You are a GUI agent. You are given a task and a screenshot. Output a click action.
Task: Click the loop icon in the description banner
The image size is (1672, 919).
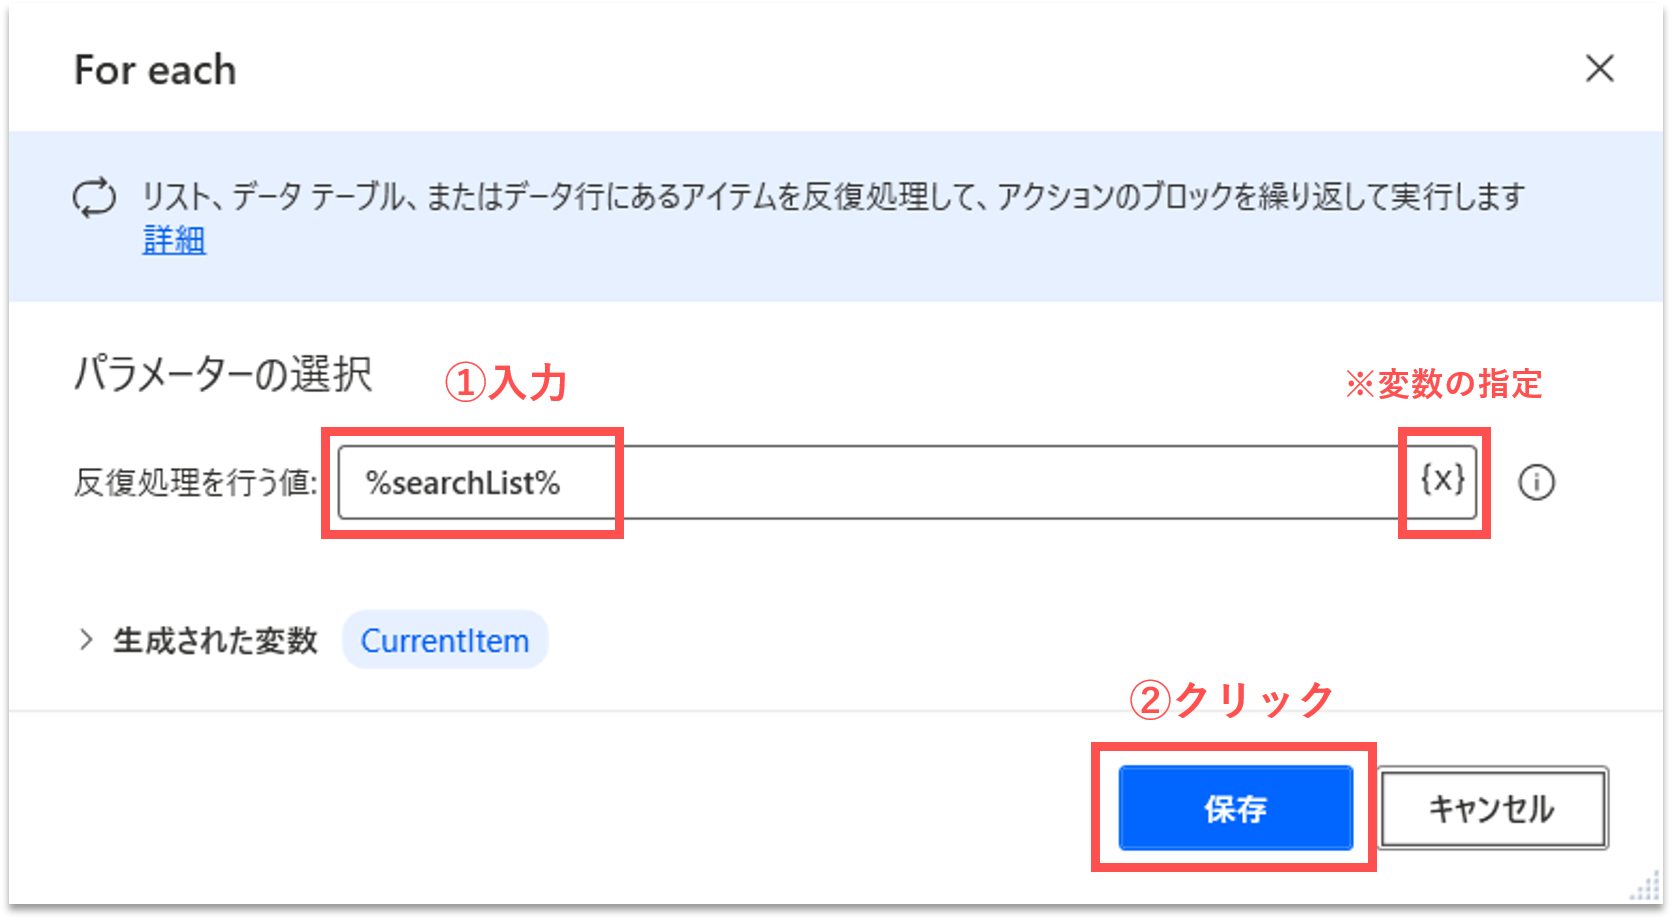[94, 197]
